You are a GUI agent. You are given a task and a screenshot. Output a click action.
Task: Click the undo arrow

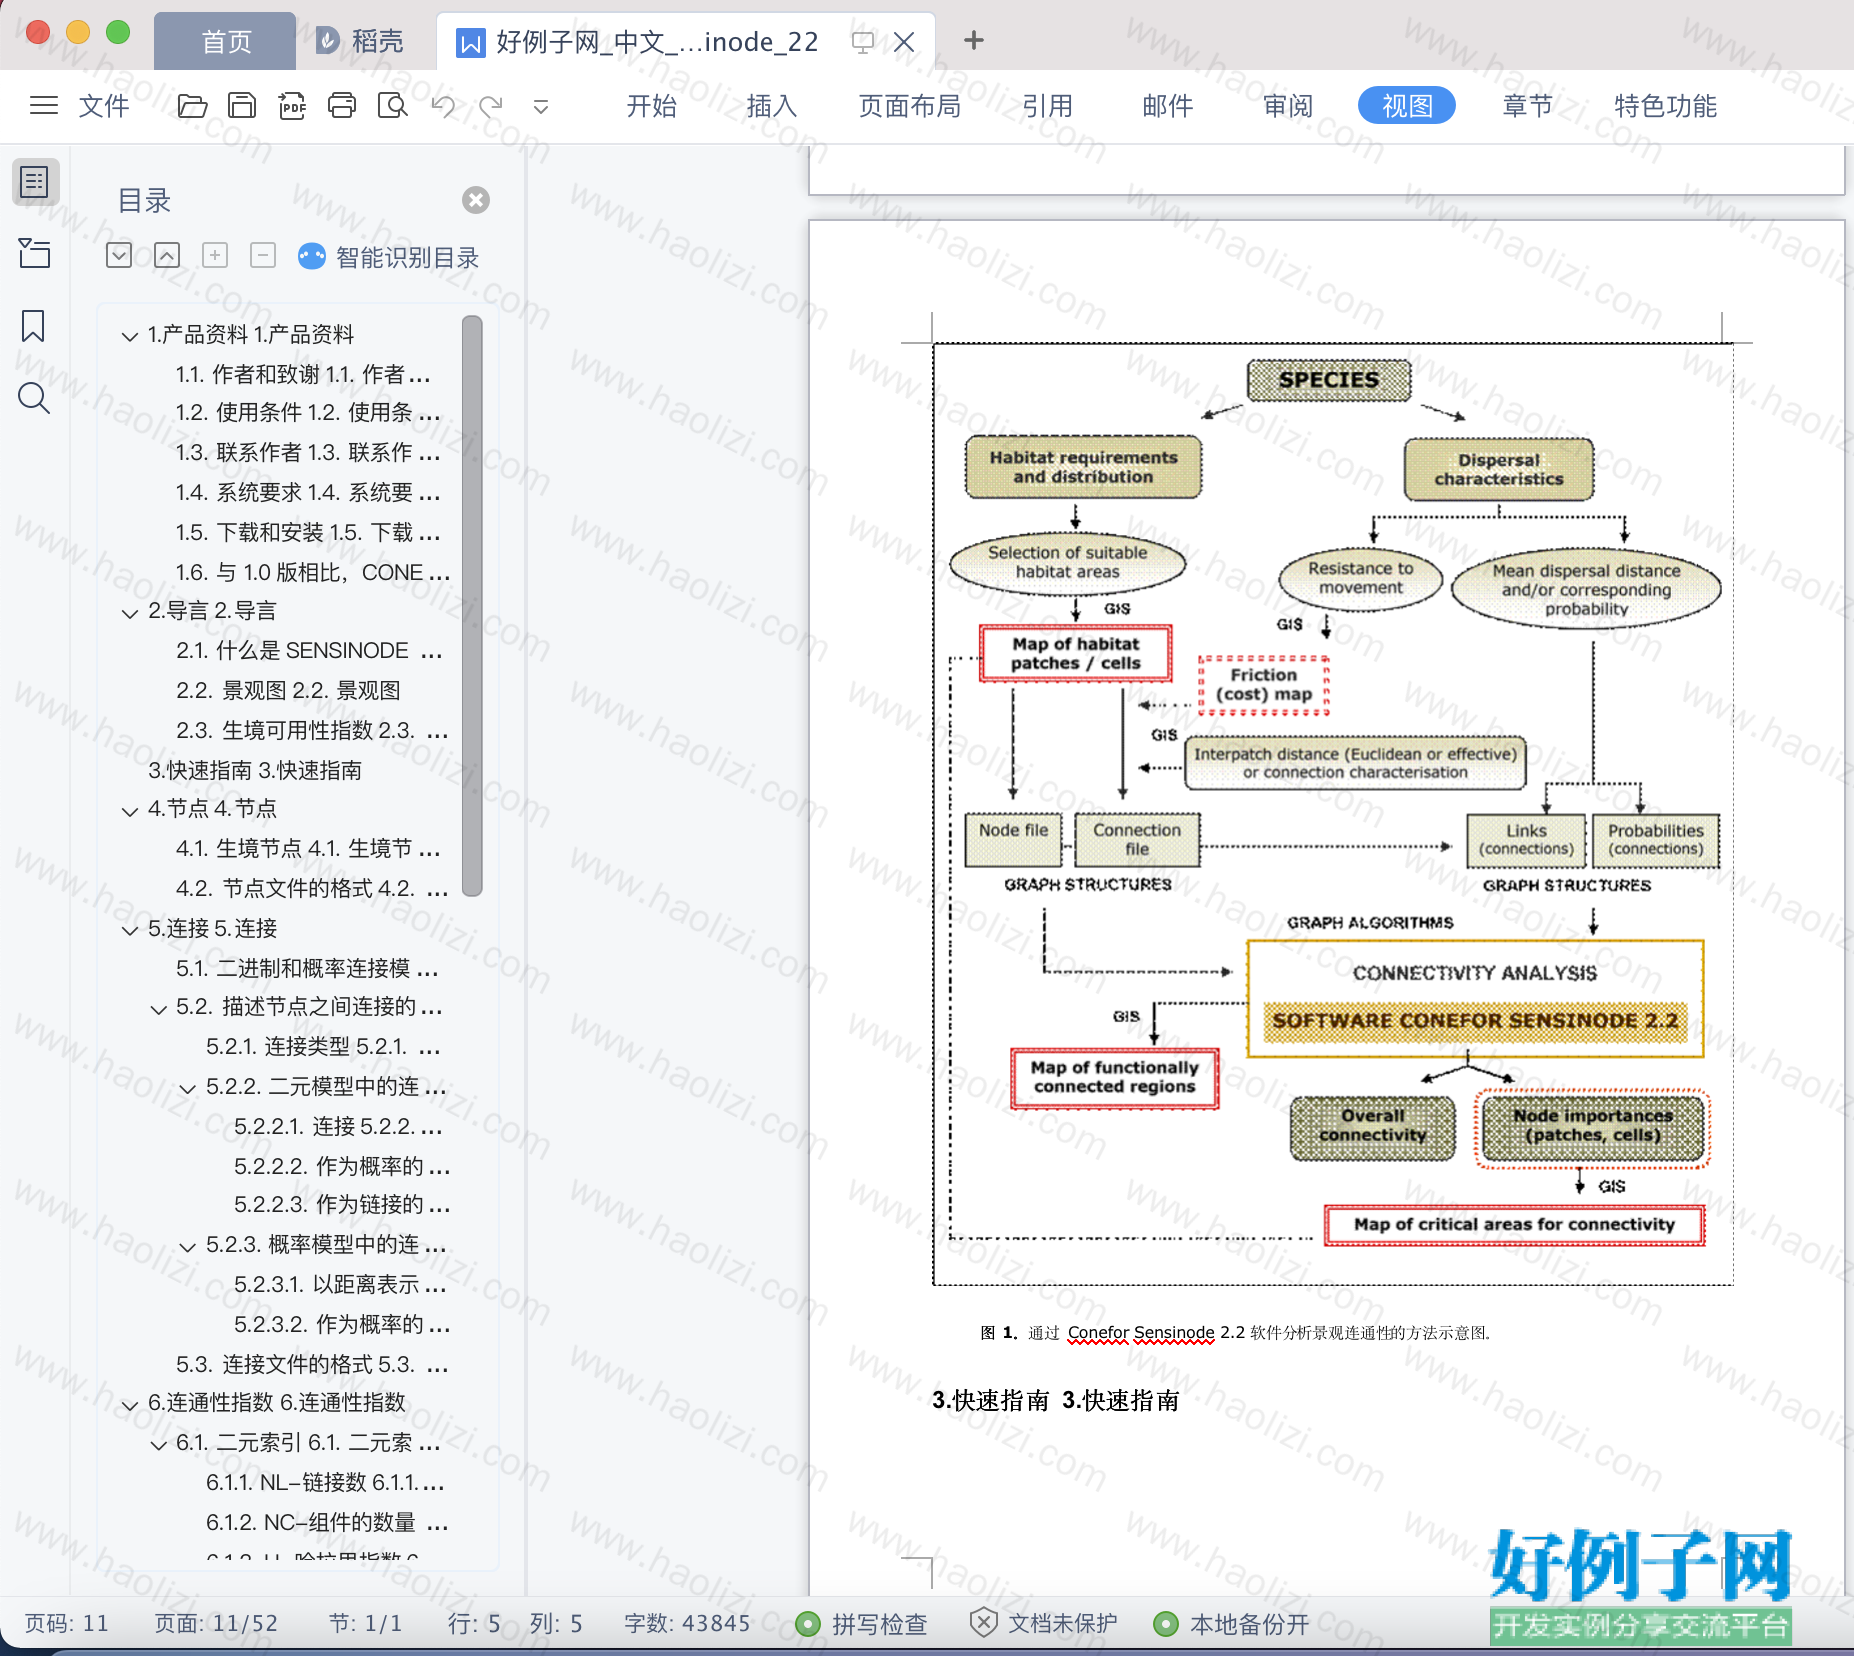tap(443, 106)
